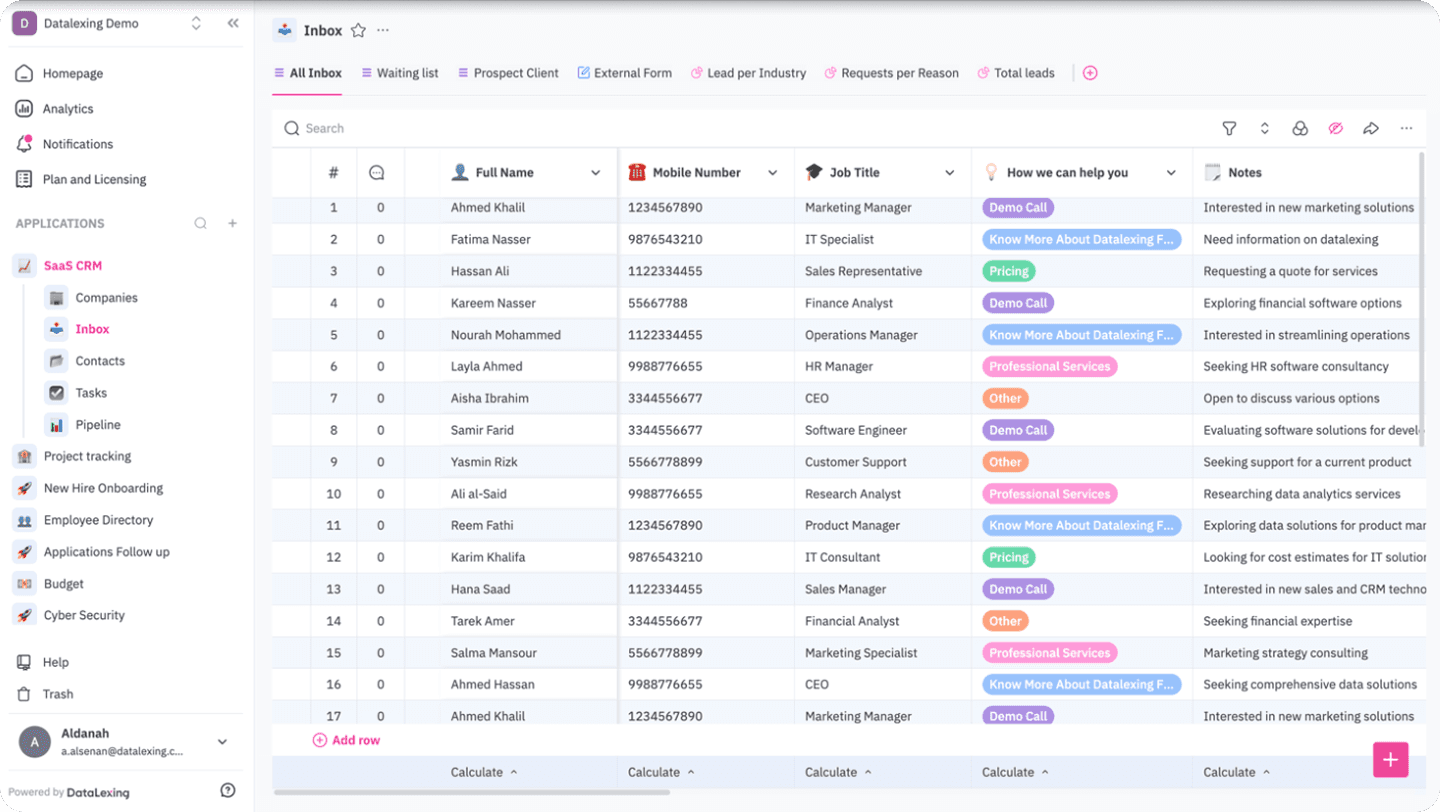This screenshot has height=812, width=1440.
Task: Open the filter funnel icon
Action: pos(1229,128)
